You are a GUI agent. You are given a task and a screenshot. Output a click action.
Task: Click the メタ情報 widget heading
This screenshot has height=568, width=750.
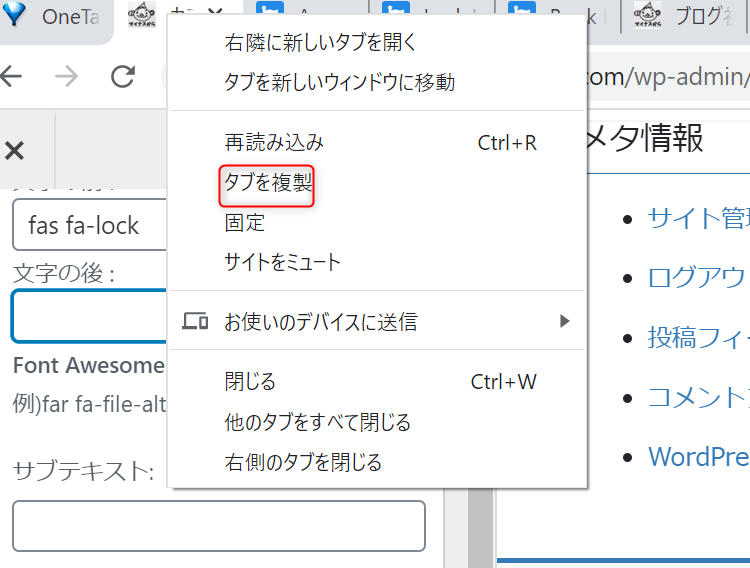click(x=644, y=138)
